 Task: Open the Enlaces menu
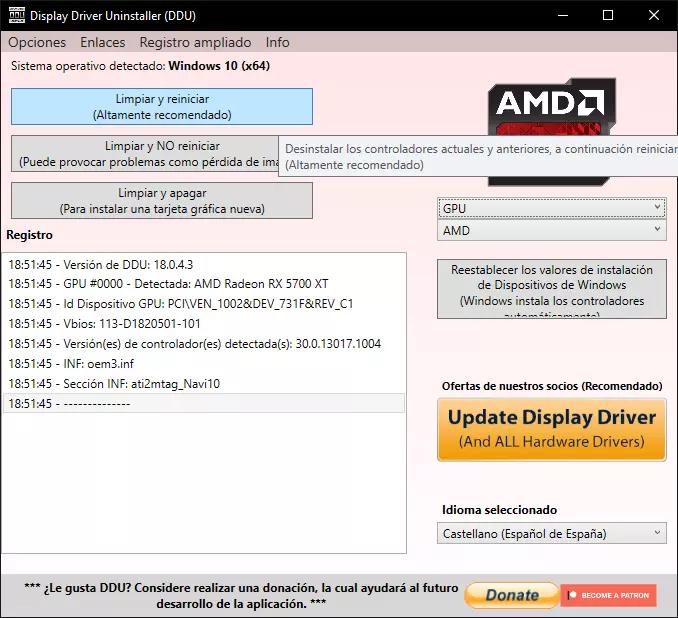coord(102,42)
